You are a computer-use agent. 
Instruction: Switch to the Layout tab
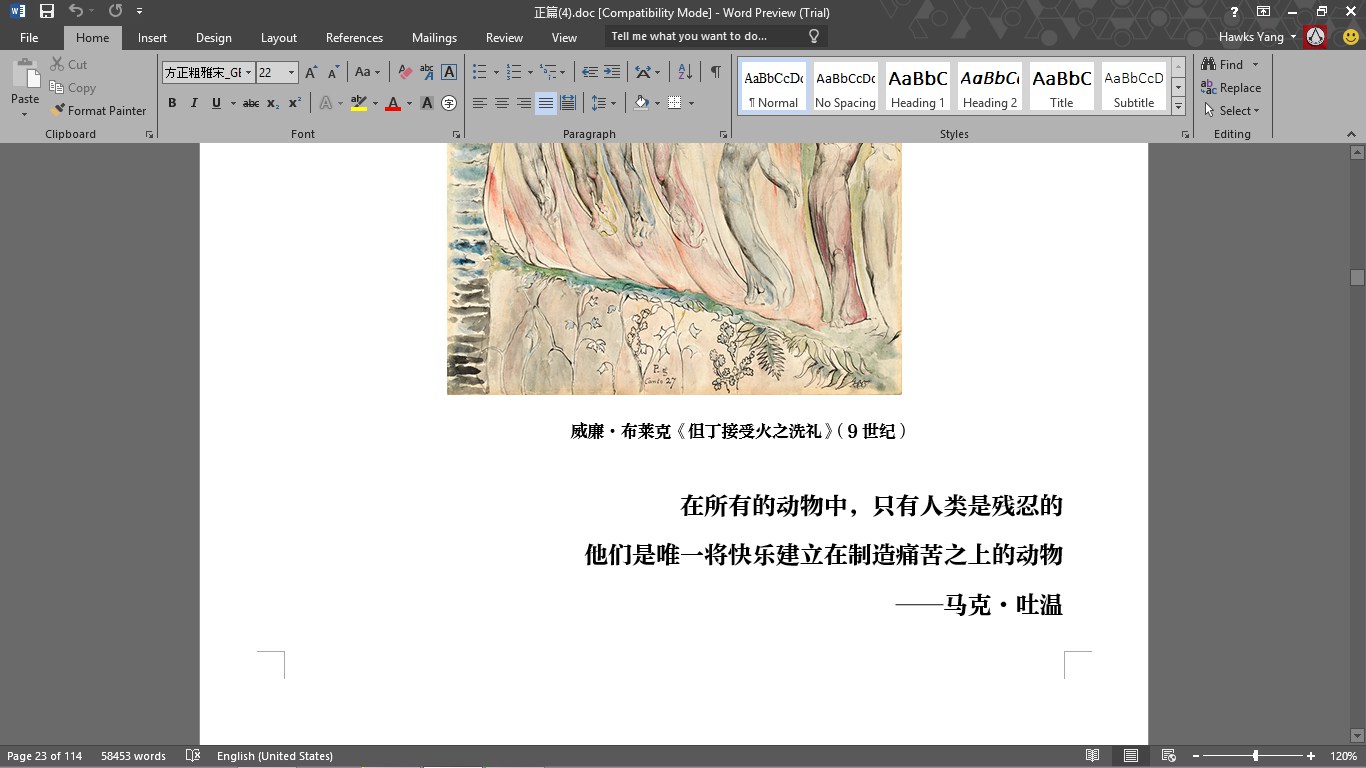pos(279,38)
